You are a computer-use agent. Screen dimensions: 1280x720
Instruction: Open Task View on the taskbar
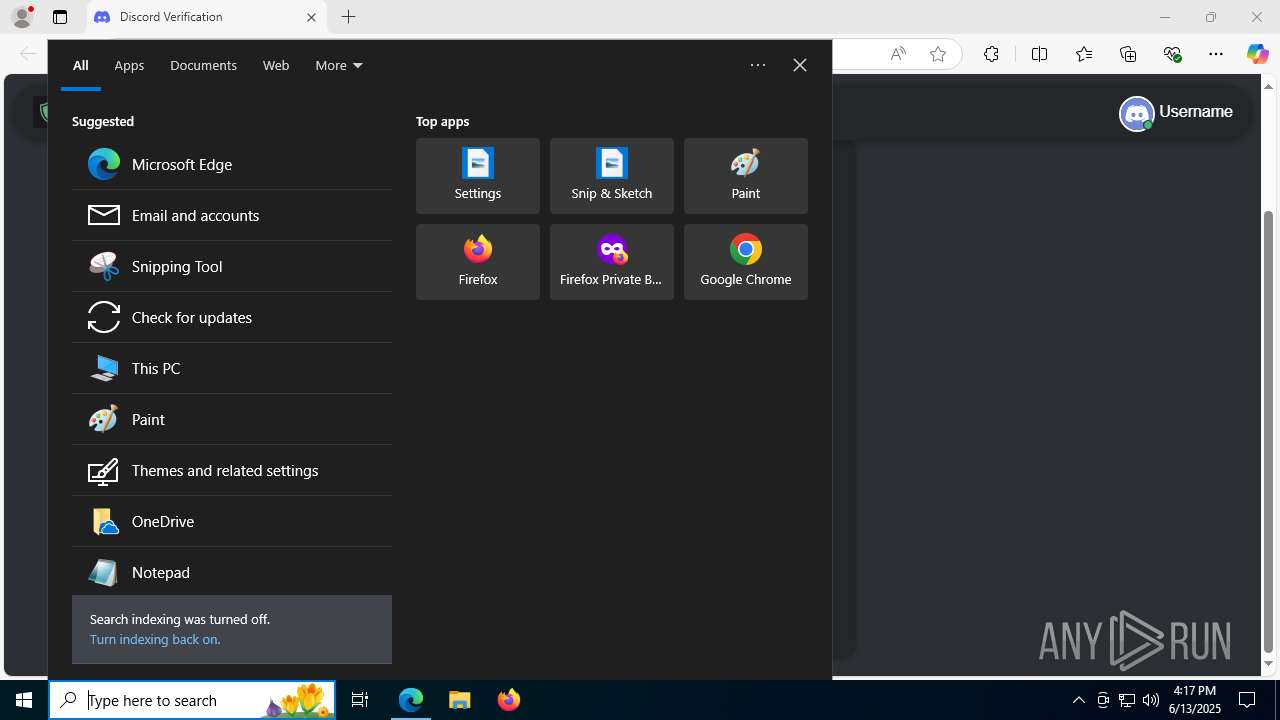[360, 700]
